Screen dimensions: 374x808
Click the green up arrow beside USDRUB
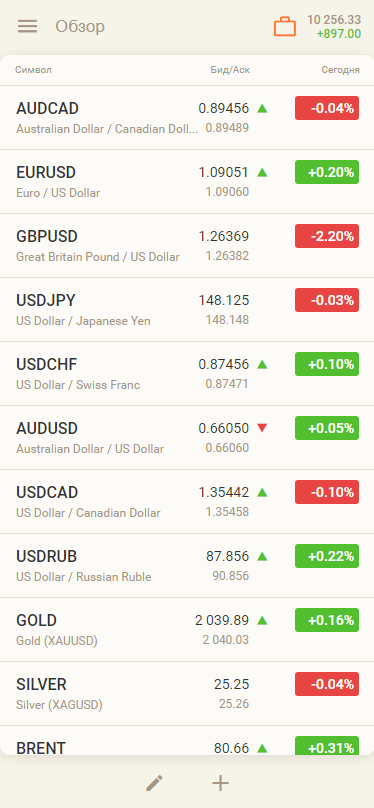pos(262,557)
